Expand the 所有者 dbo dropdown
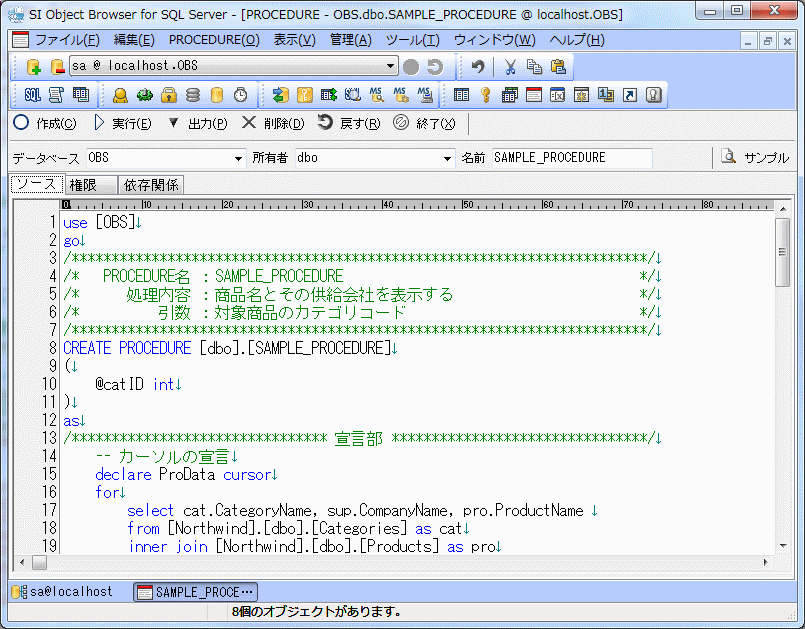 pos(447,158)
